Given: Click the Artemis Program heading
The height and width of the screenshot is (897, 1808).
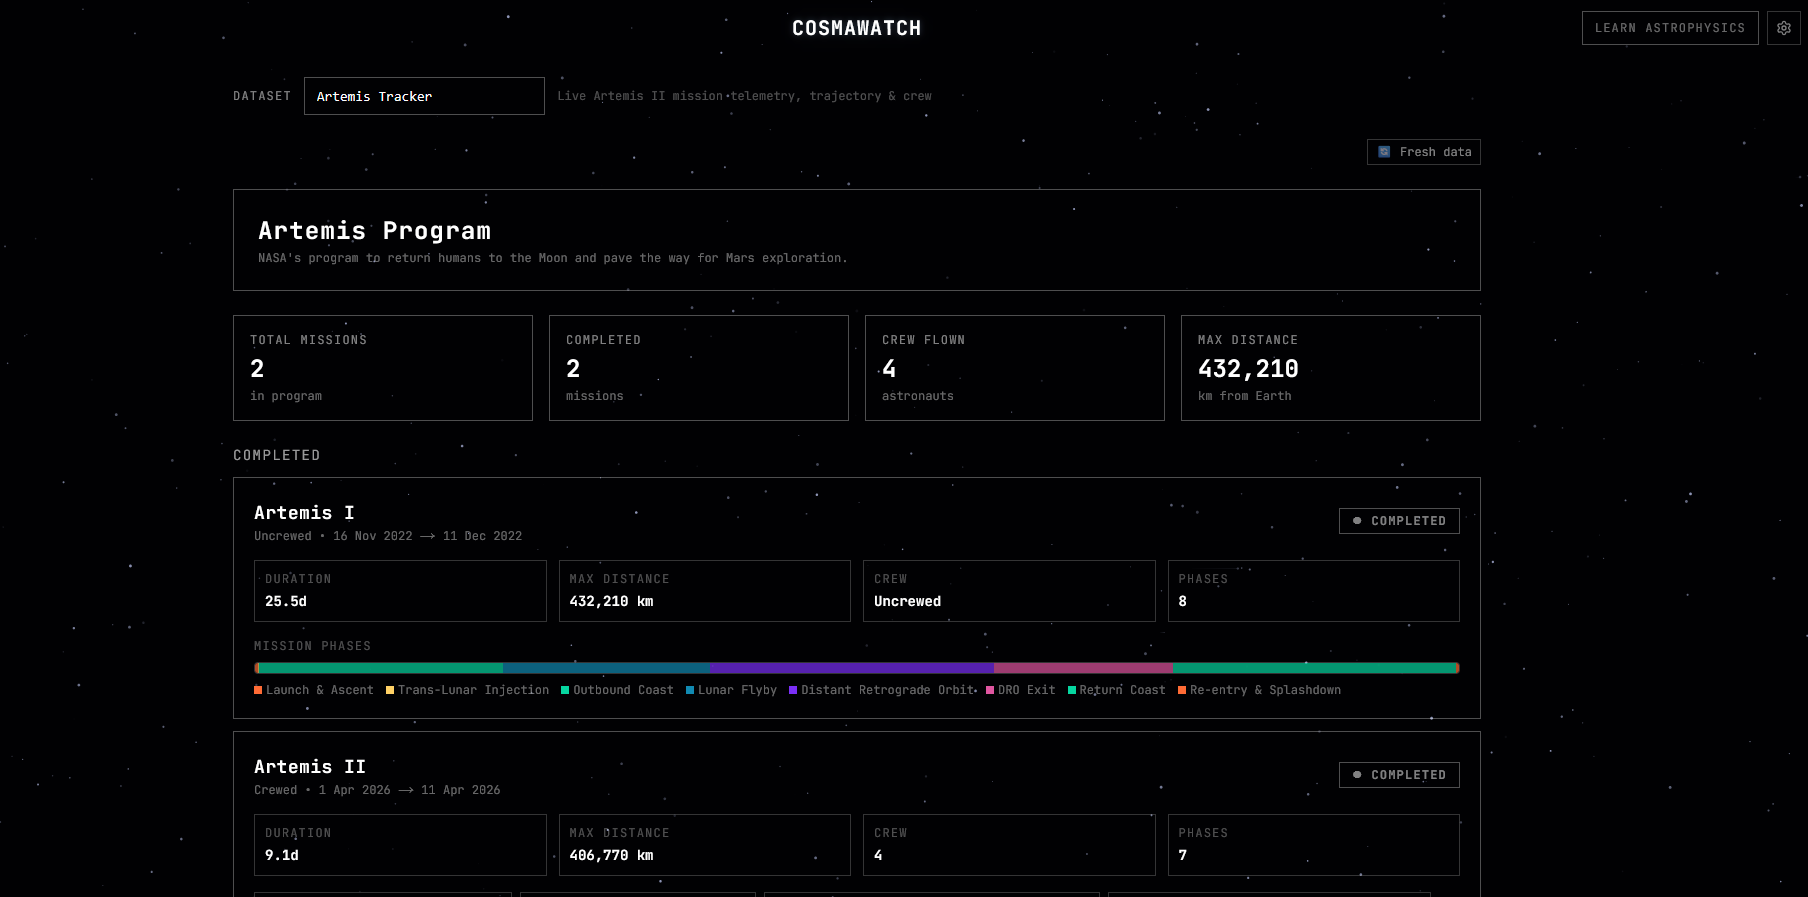Looking at the screenshot, I should point(375,231).
